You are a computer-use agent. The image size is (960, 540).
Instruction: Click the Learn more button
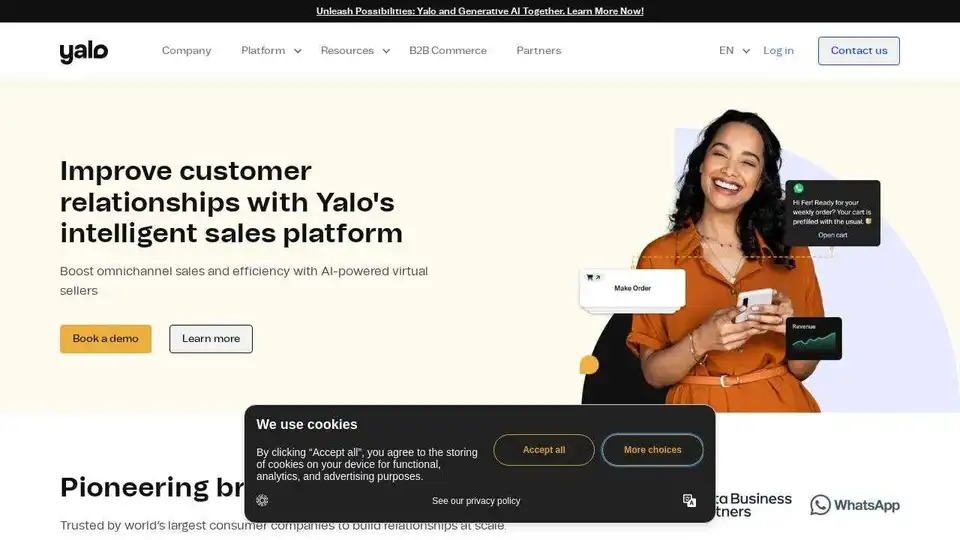click(x=211, y=339)
